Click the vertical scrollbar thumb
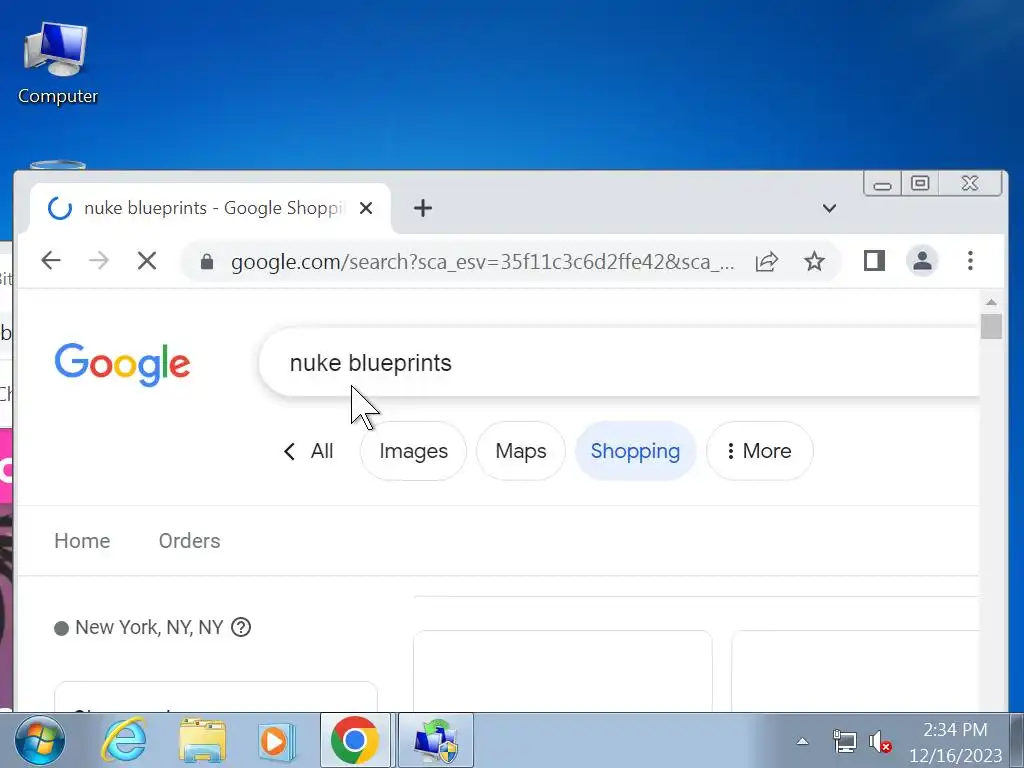The width and height of the screenshot is (1024, 768). tap(991, 327)
